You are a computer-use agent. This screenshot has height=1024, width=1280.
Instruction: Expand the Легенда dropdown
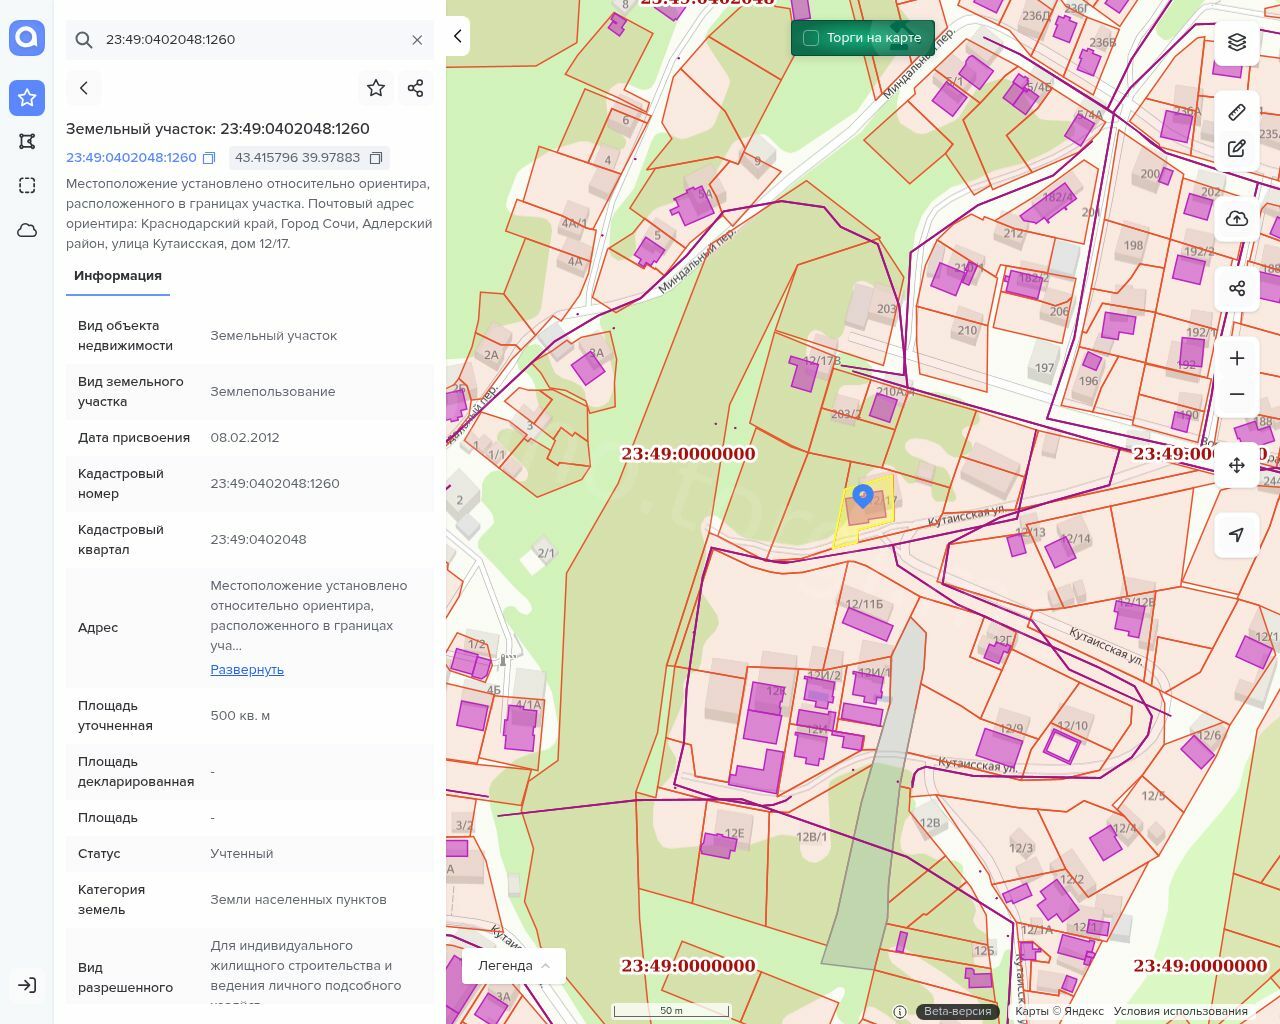(x=514, y=965)
